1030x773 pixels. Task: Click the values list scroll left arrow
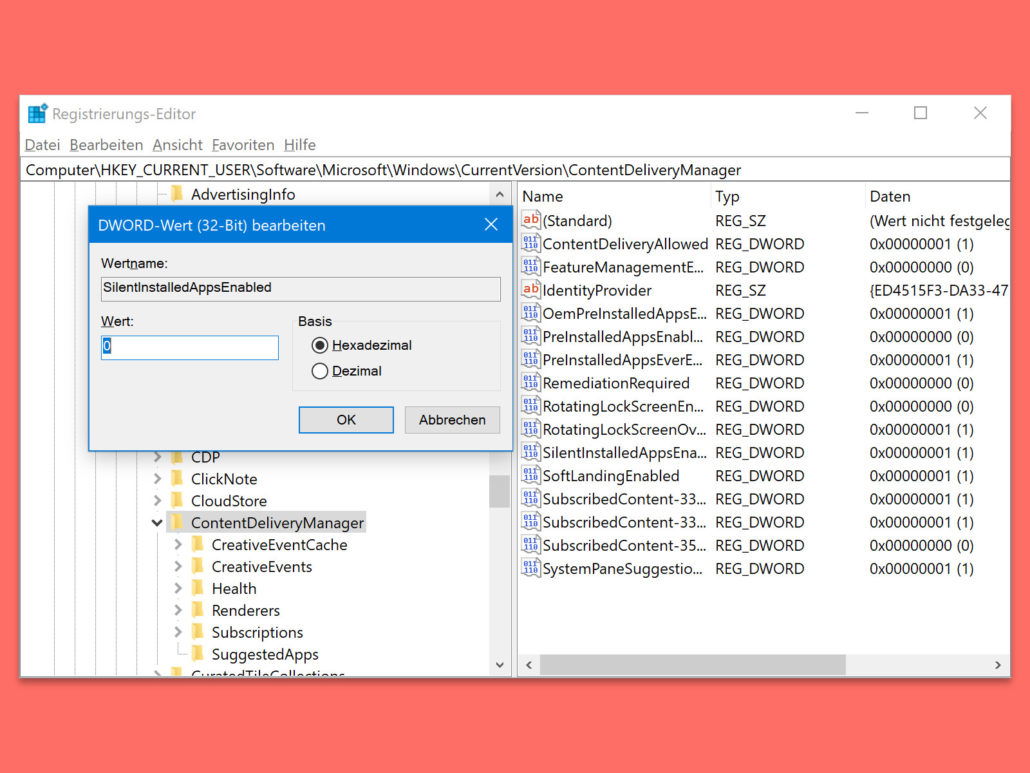pos(529,665)
